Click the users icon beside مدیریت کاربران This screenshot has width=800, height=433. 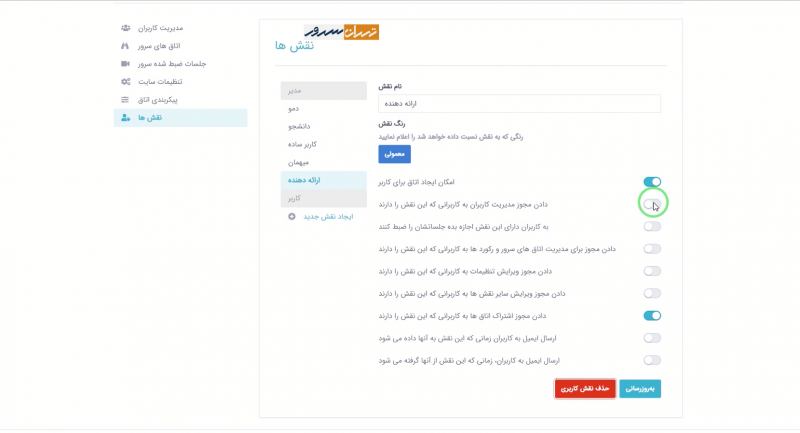tap(125, 28)
